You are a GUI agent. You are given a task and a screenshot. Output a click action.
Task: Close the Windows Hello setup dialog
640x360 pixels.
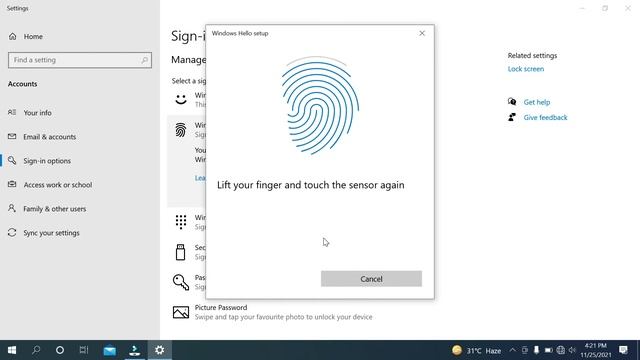tap(422, 33)
